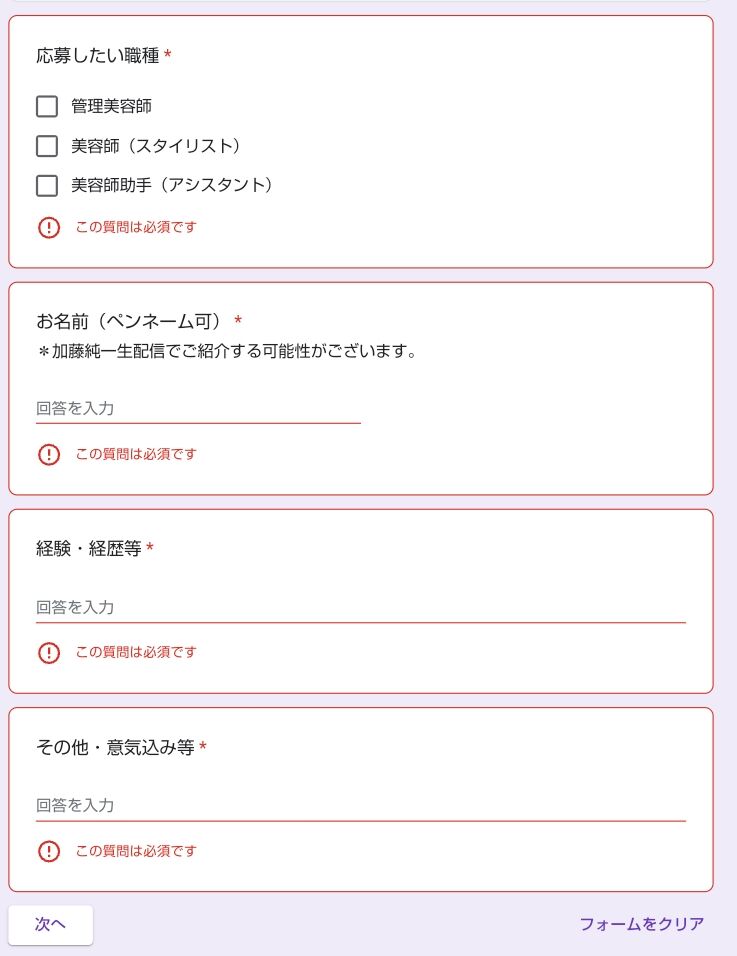Click the その他・意気込み等 question title
The width and height of the screenshot is (737, 956).
pyautogui.click(x=115, y=747)
